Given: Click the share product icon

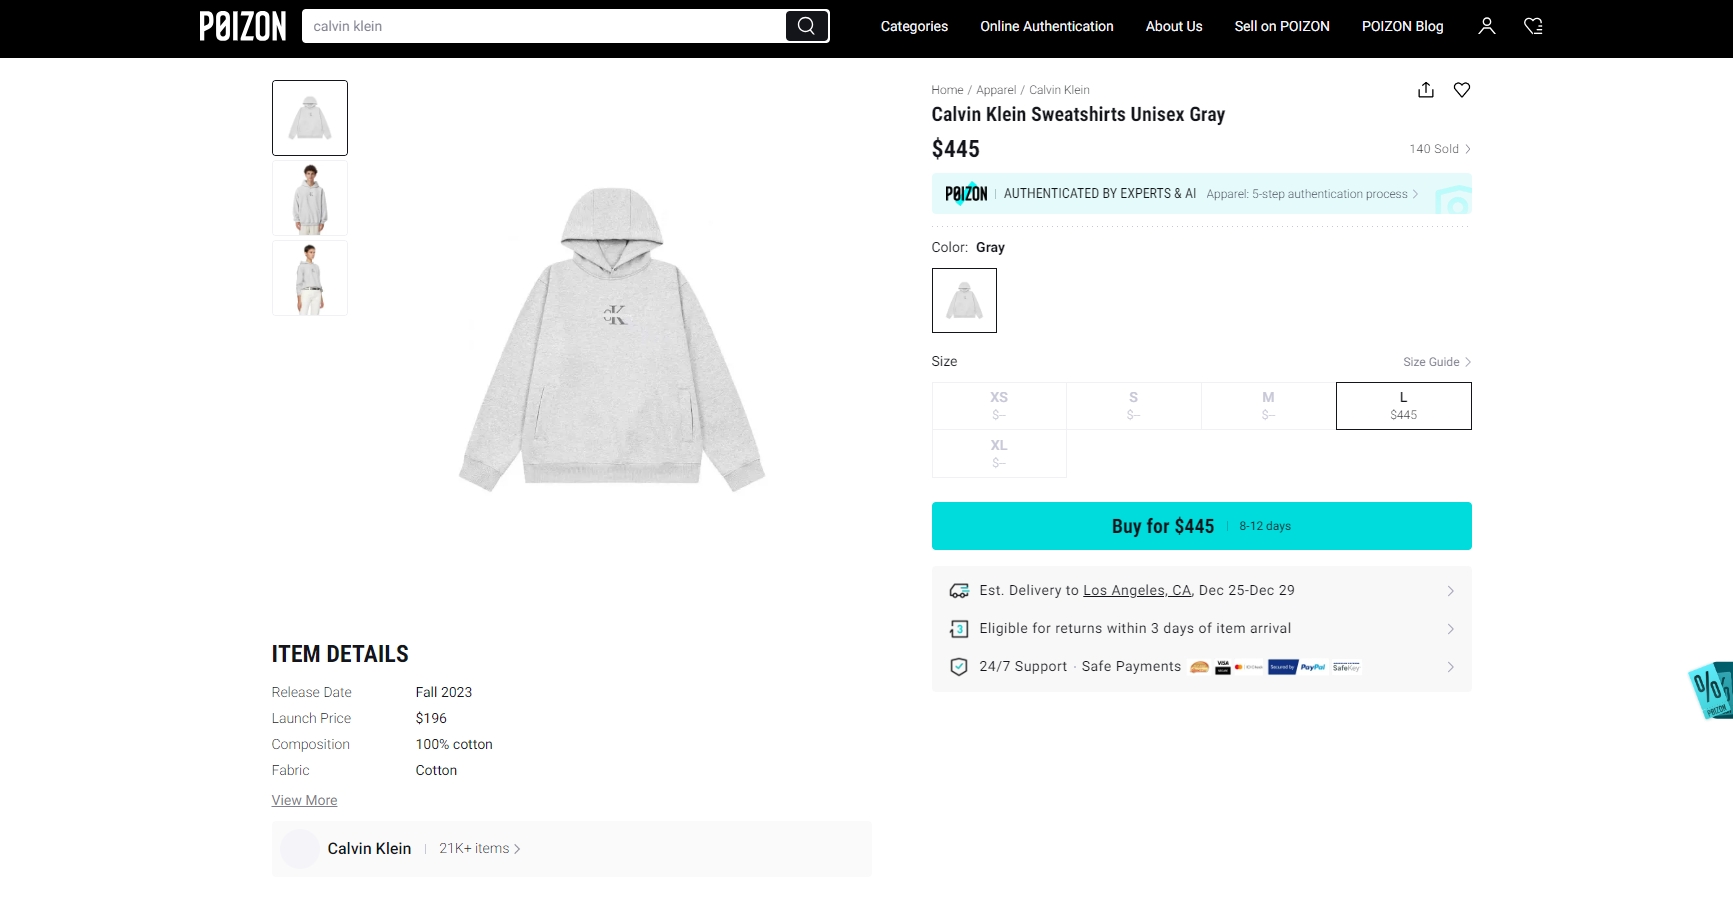Looking at the screenshot, I should point(1426,90).
